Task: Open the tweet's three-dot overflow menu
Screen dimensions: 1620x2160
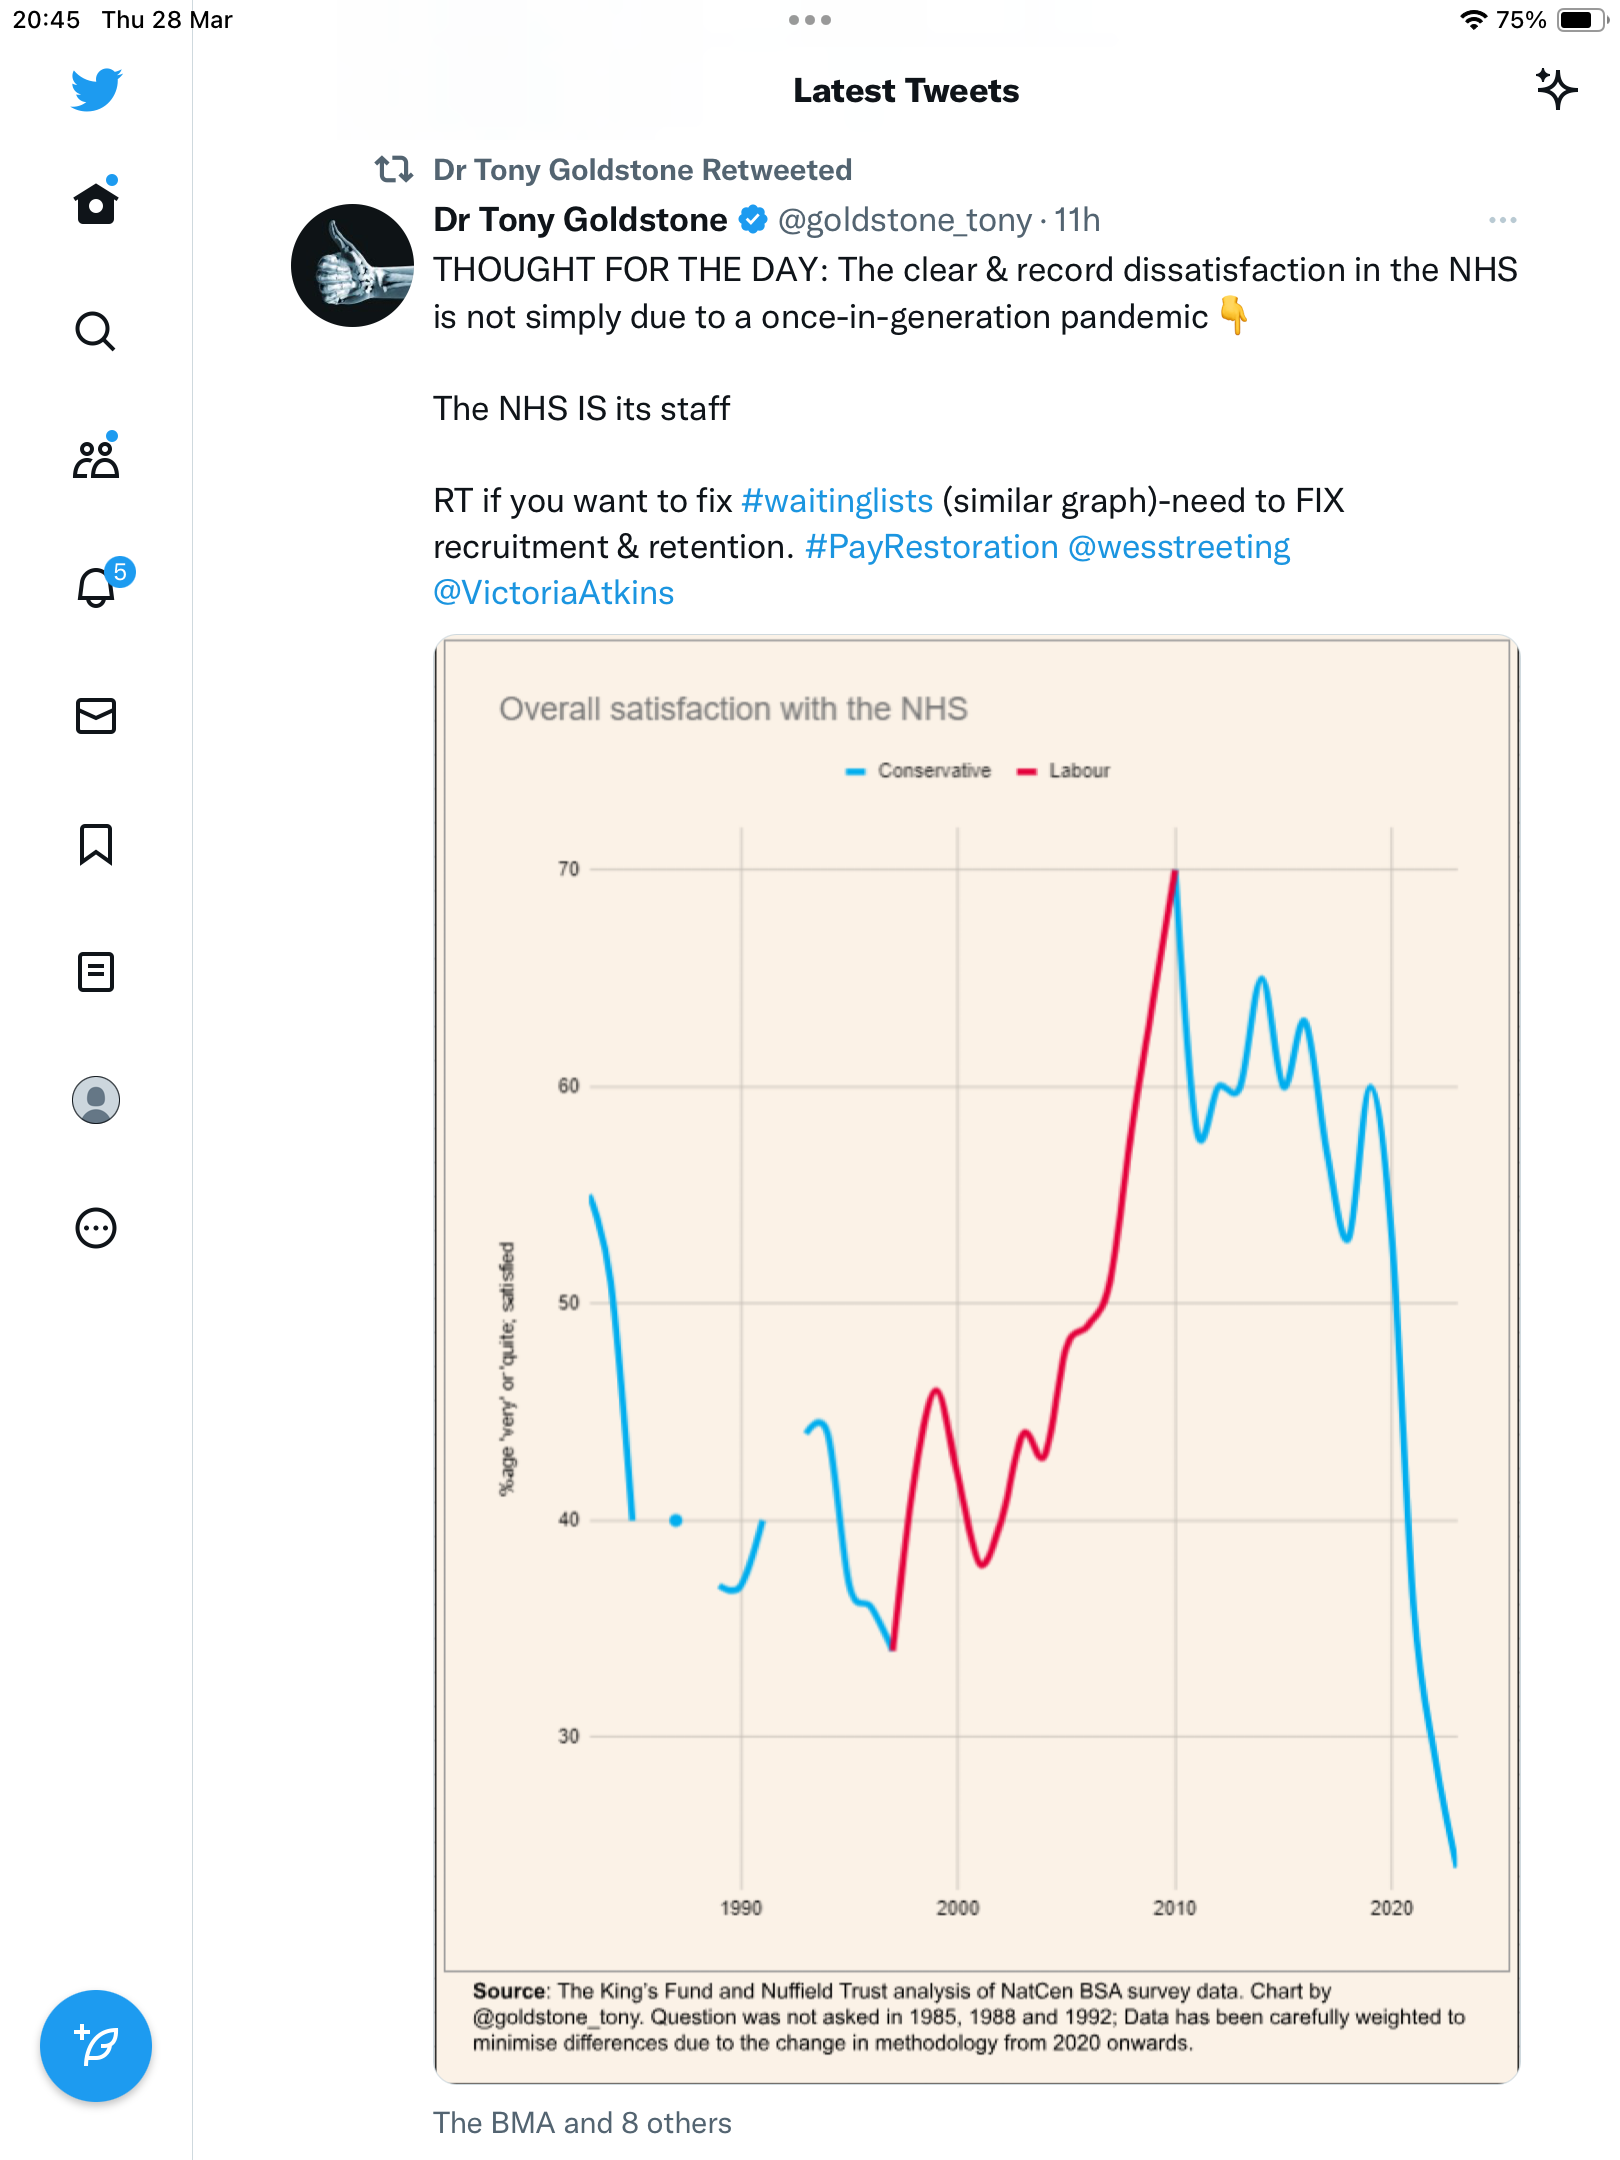Action: click(1502, 220)
